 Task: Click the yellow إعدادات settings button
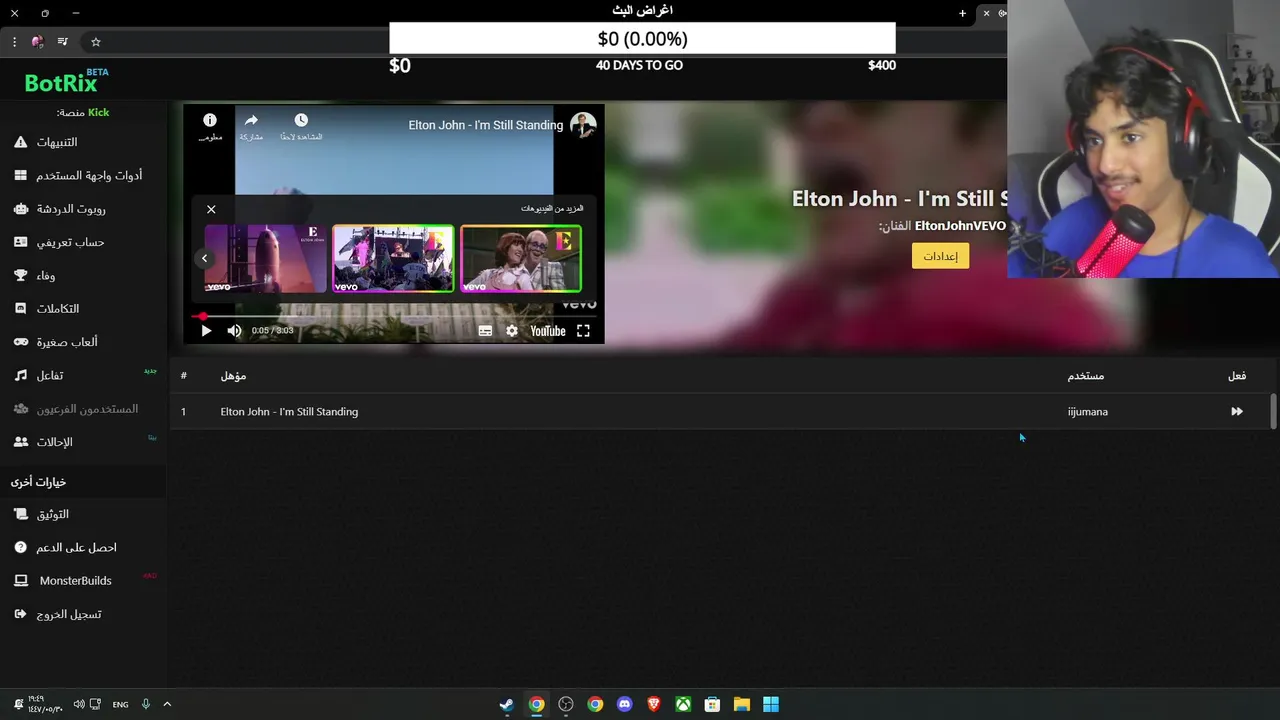click(940, 256)
